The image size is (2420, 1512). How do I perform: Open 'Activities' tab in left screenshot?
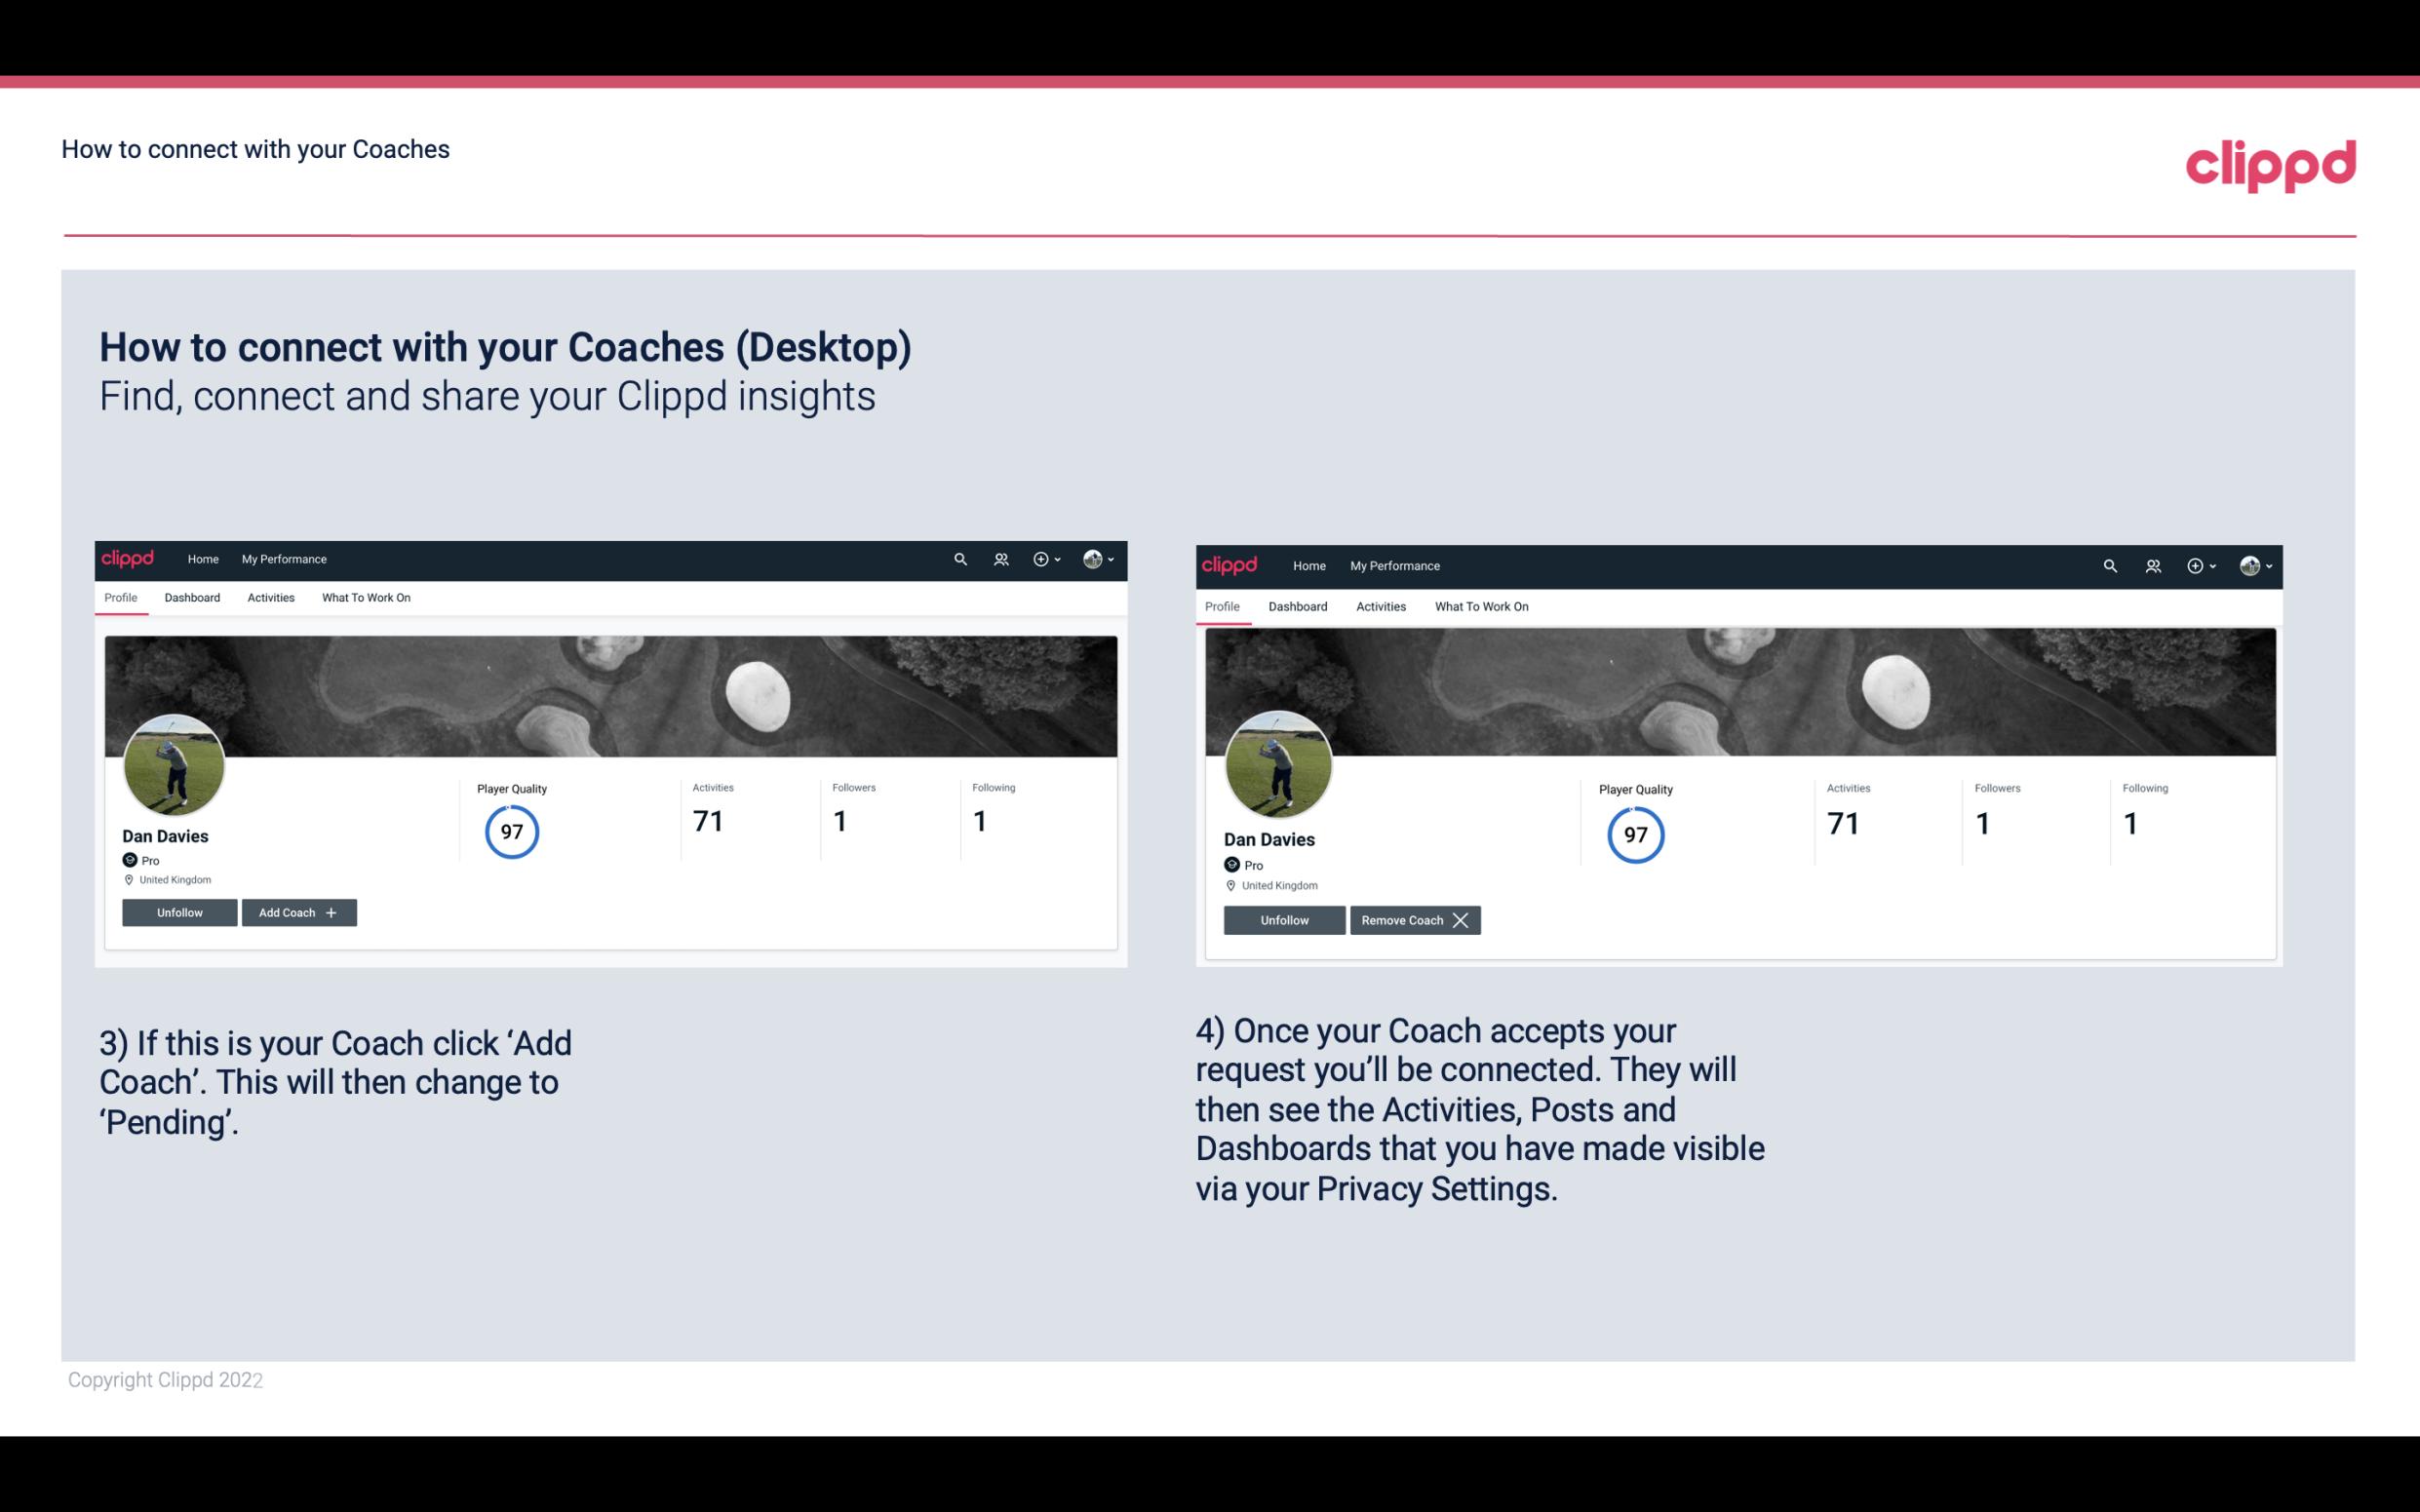coord(270,598)
